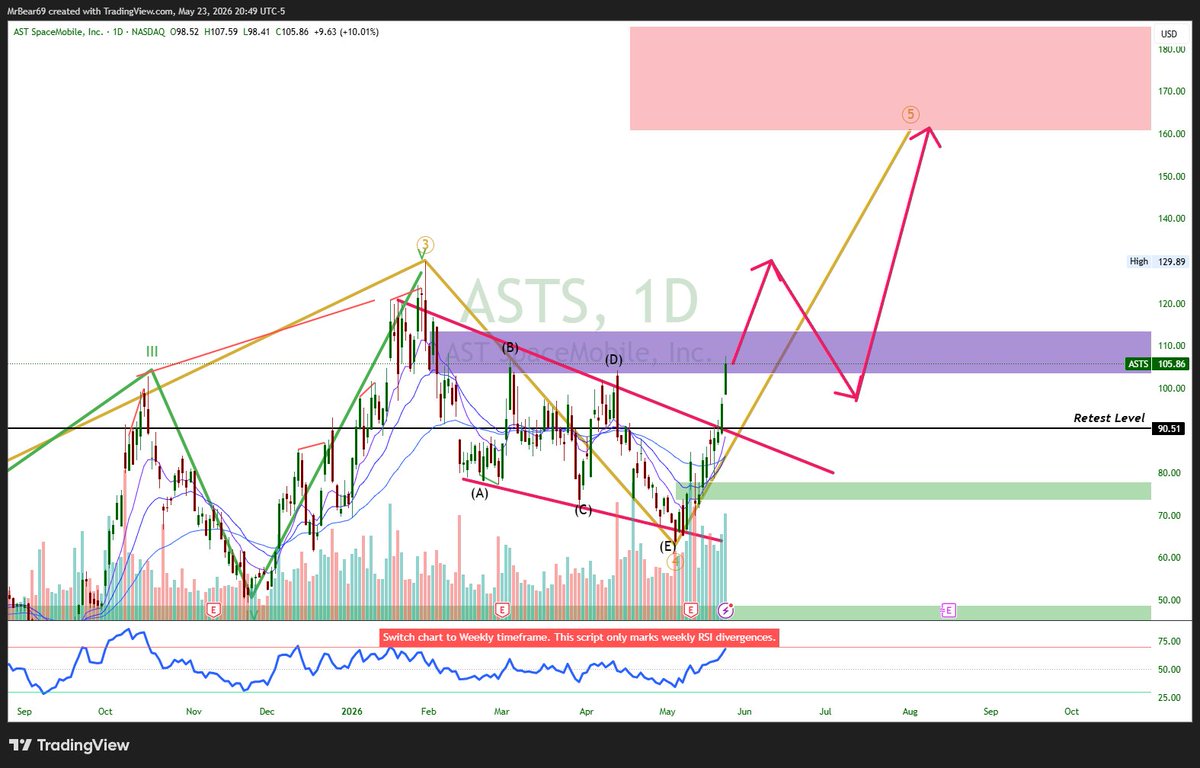This screenshot has height=768, width=1200.
Task: Click the 80.00 price axis label
Action: (x=1172, y=473)
